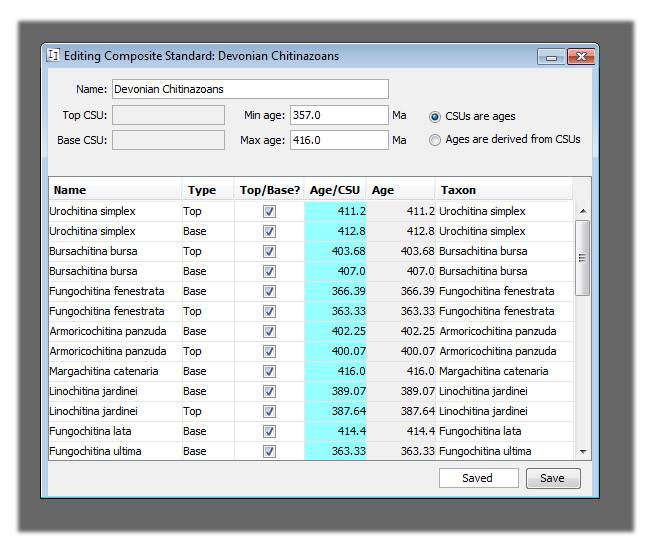
Task: Select Age/CSU cell 412.8
Action: point(335,232)
